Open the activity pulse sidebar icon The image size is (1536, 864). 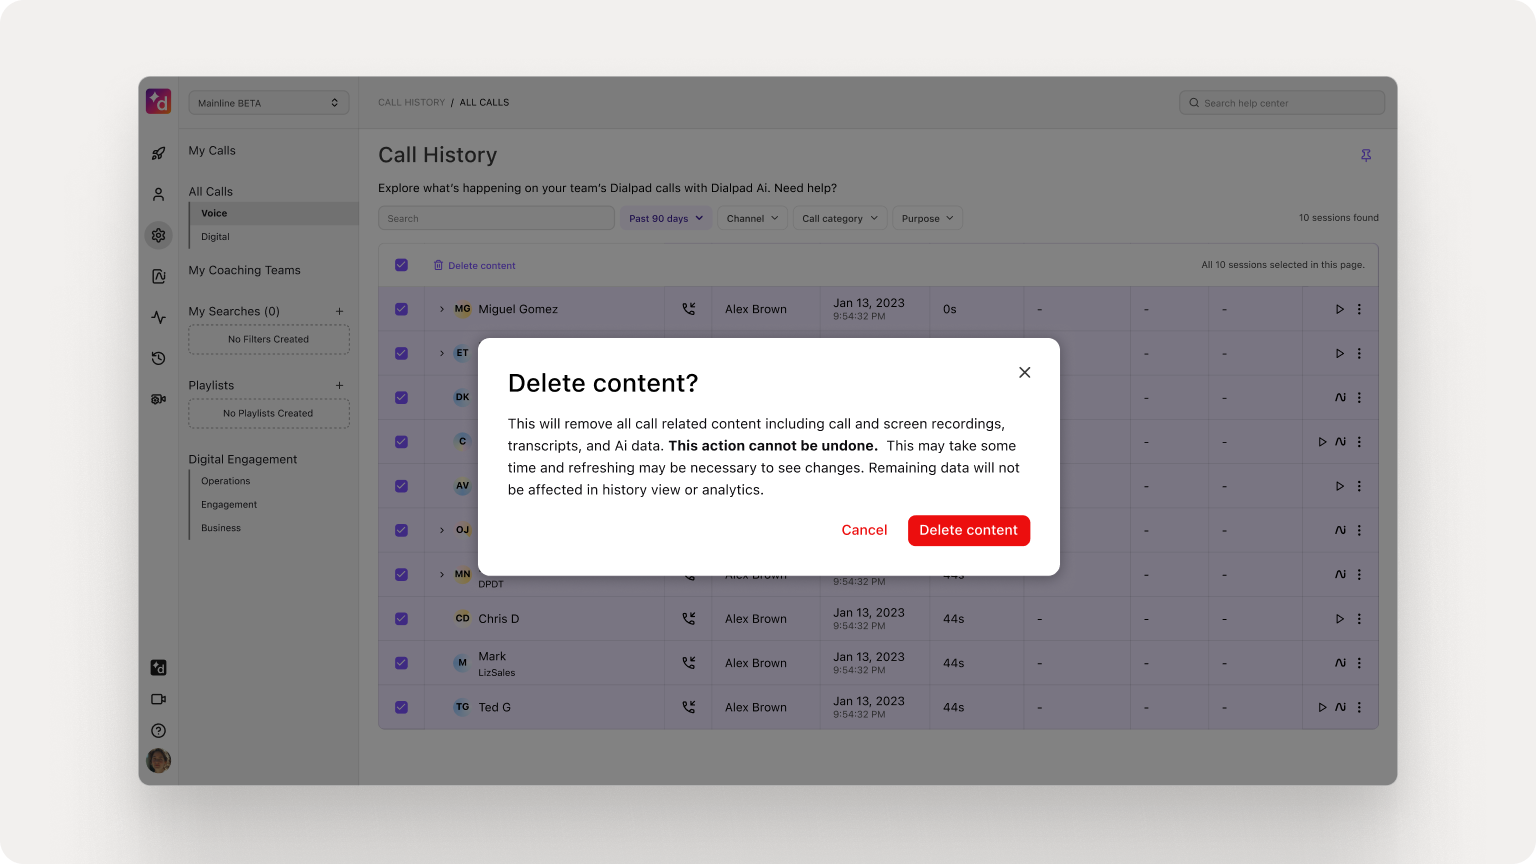(158, 317)
